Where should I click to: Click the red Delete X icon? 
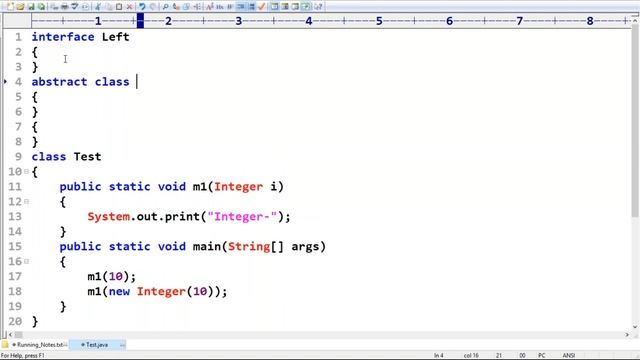(x=129, y=7)
